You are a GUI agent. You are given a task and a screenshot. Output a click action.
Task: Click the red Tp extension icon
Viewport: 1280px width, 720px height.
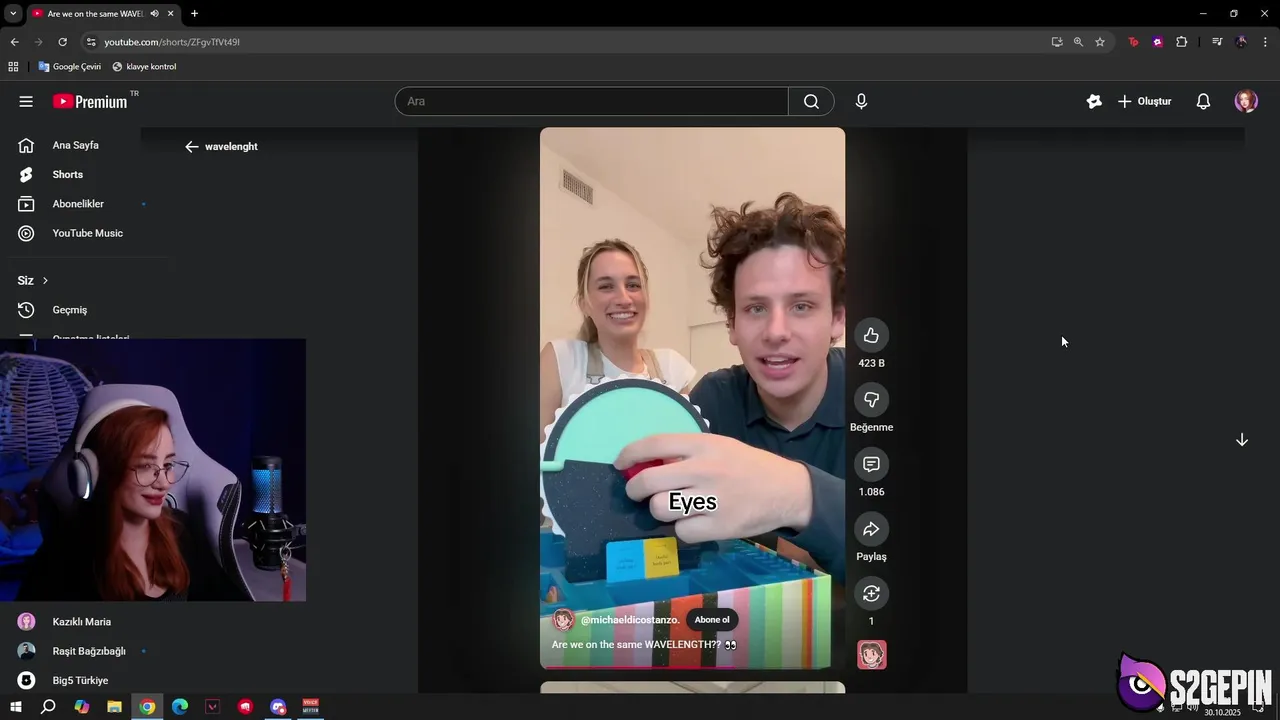coord(1133,42)
